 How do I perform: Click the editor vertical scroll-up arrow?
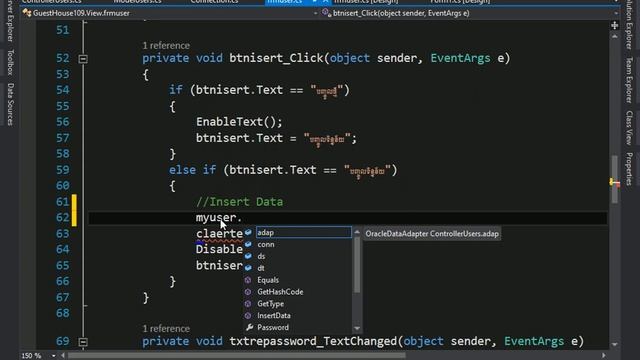(x=615, y=36)
